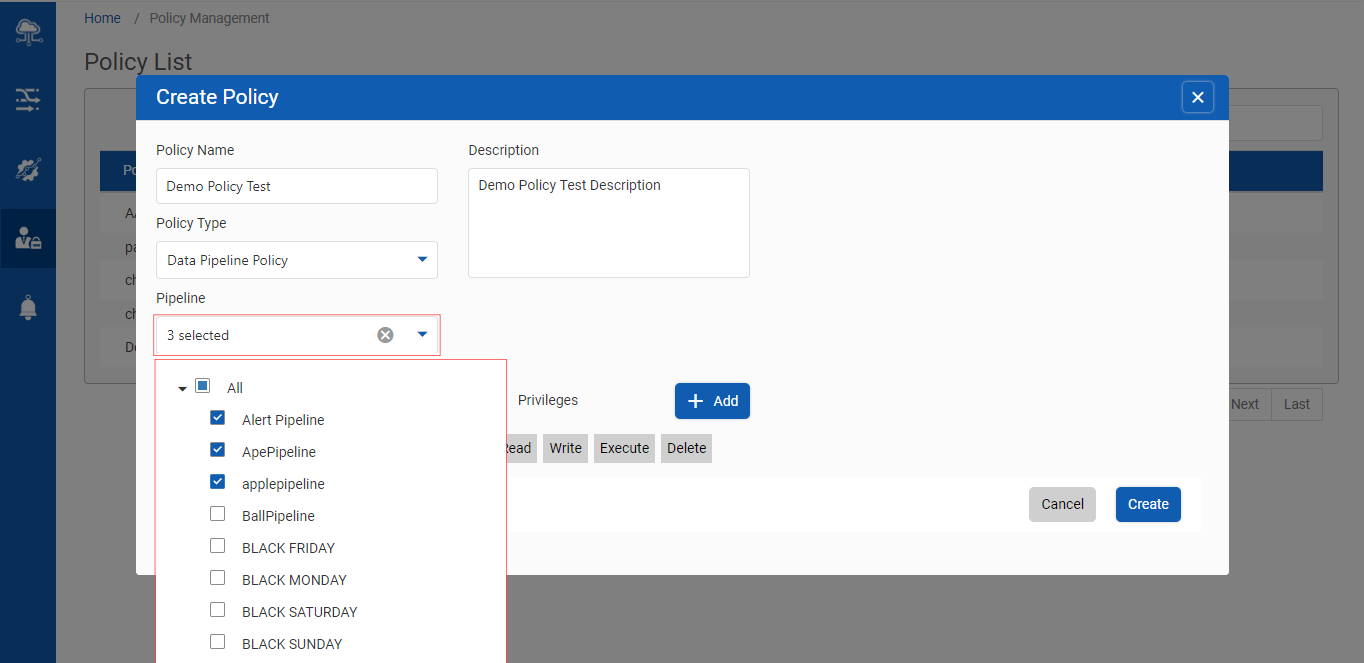Click the cloud network logo icon in sidebar
1364x663 pixels.
[28, 32]
